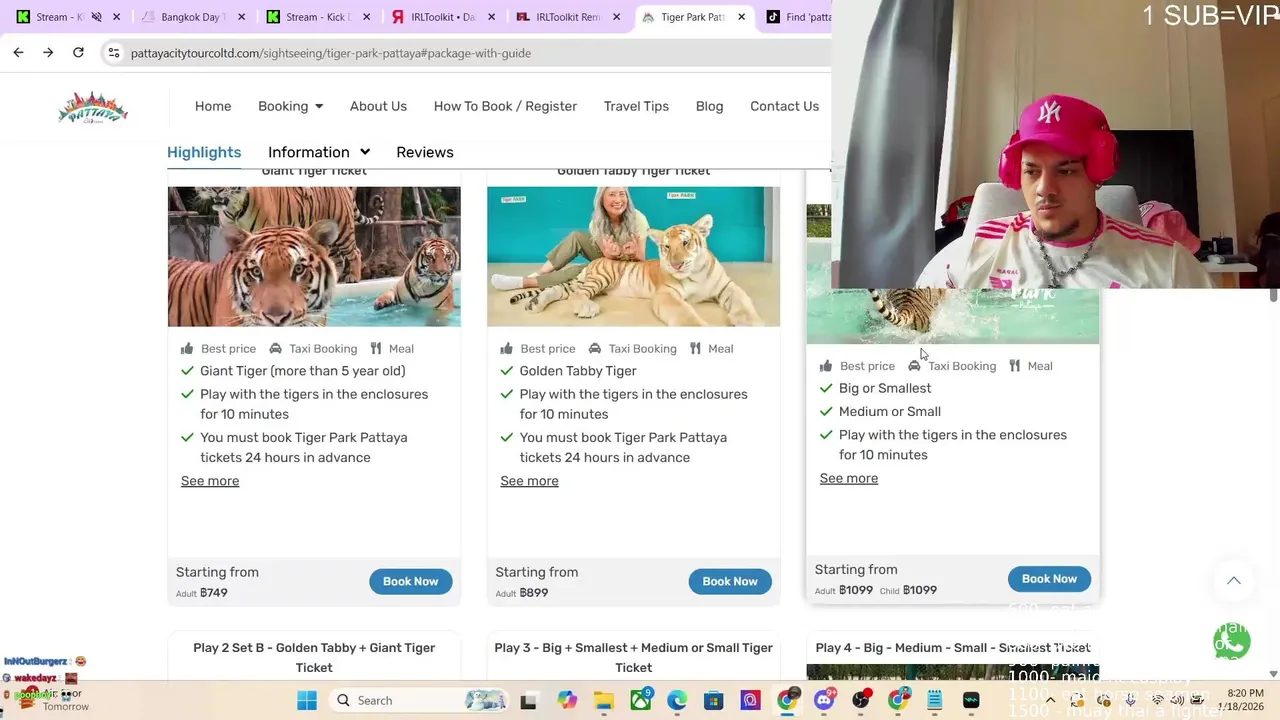Viewport: 1280px width, 720px height.
Task: Open the About Us page
Action: [x=378, y=106]
